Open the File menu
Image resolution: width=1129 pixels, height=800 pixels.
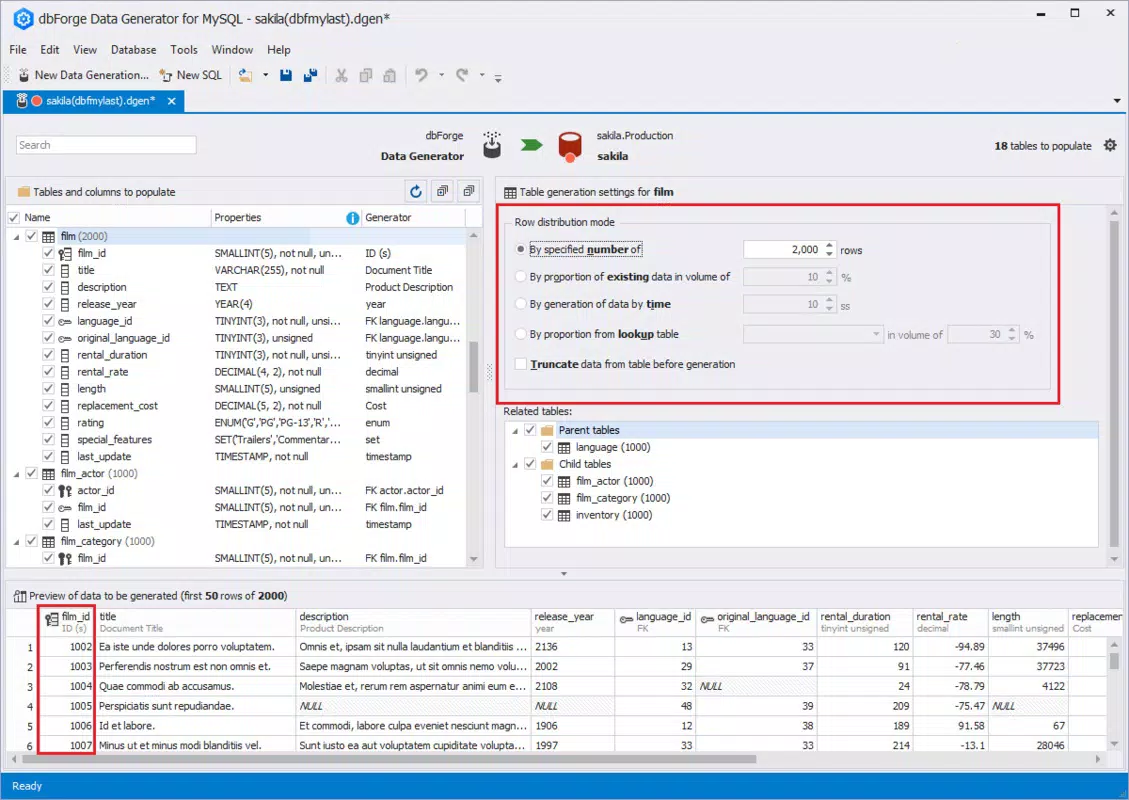[18, 50]
